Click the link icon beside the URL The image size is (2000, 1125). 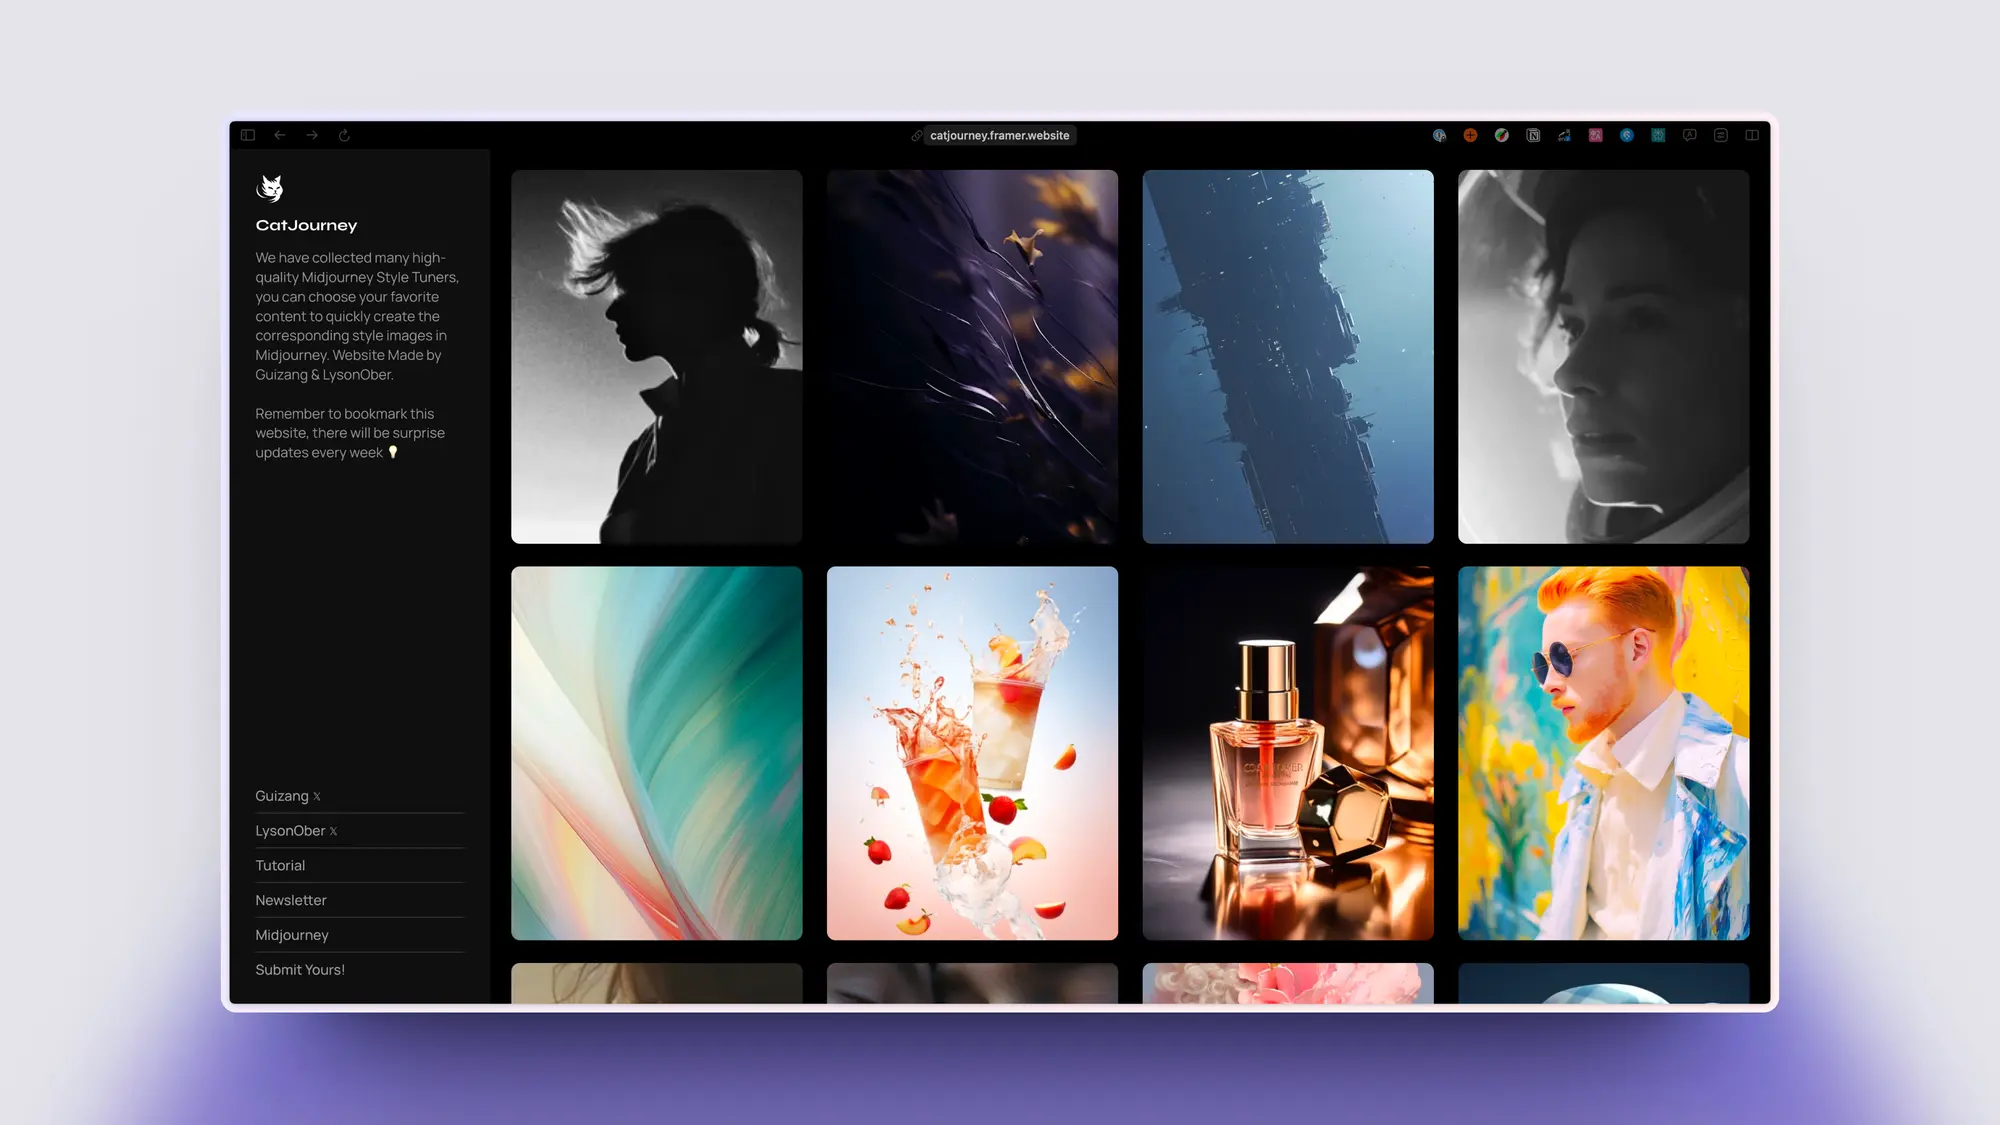pyautogui.click(x=916, y=136)
